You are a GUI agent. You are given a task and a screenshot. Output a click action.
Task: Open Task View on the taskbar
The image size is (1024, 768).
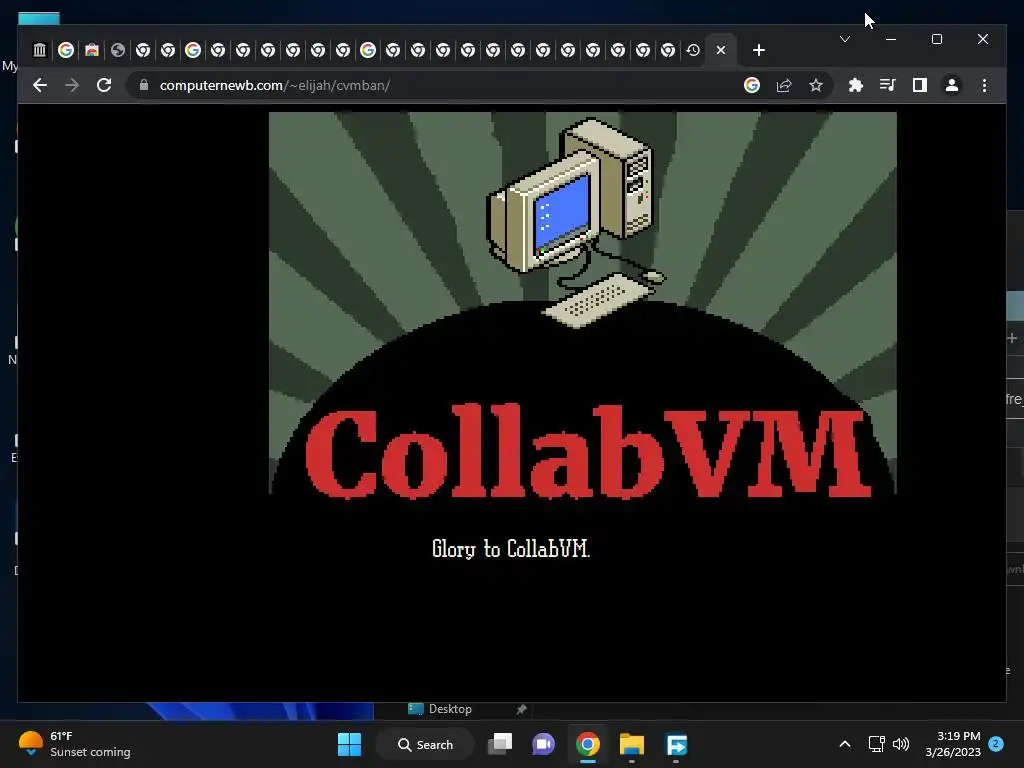[500, 744]
